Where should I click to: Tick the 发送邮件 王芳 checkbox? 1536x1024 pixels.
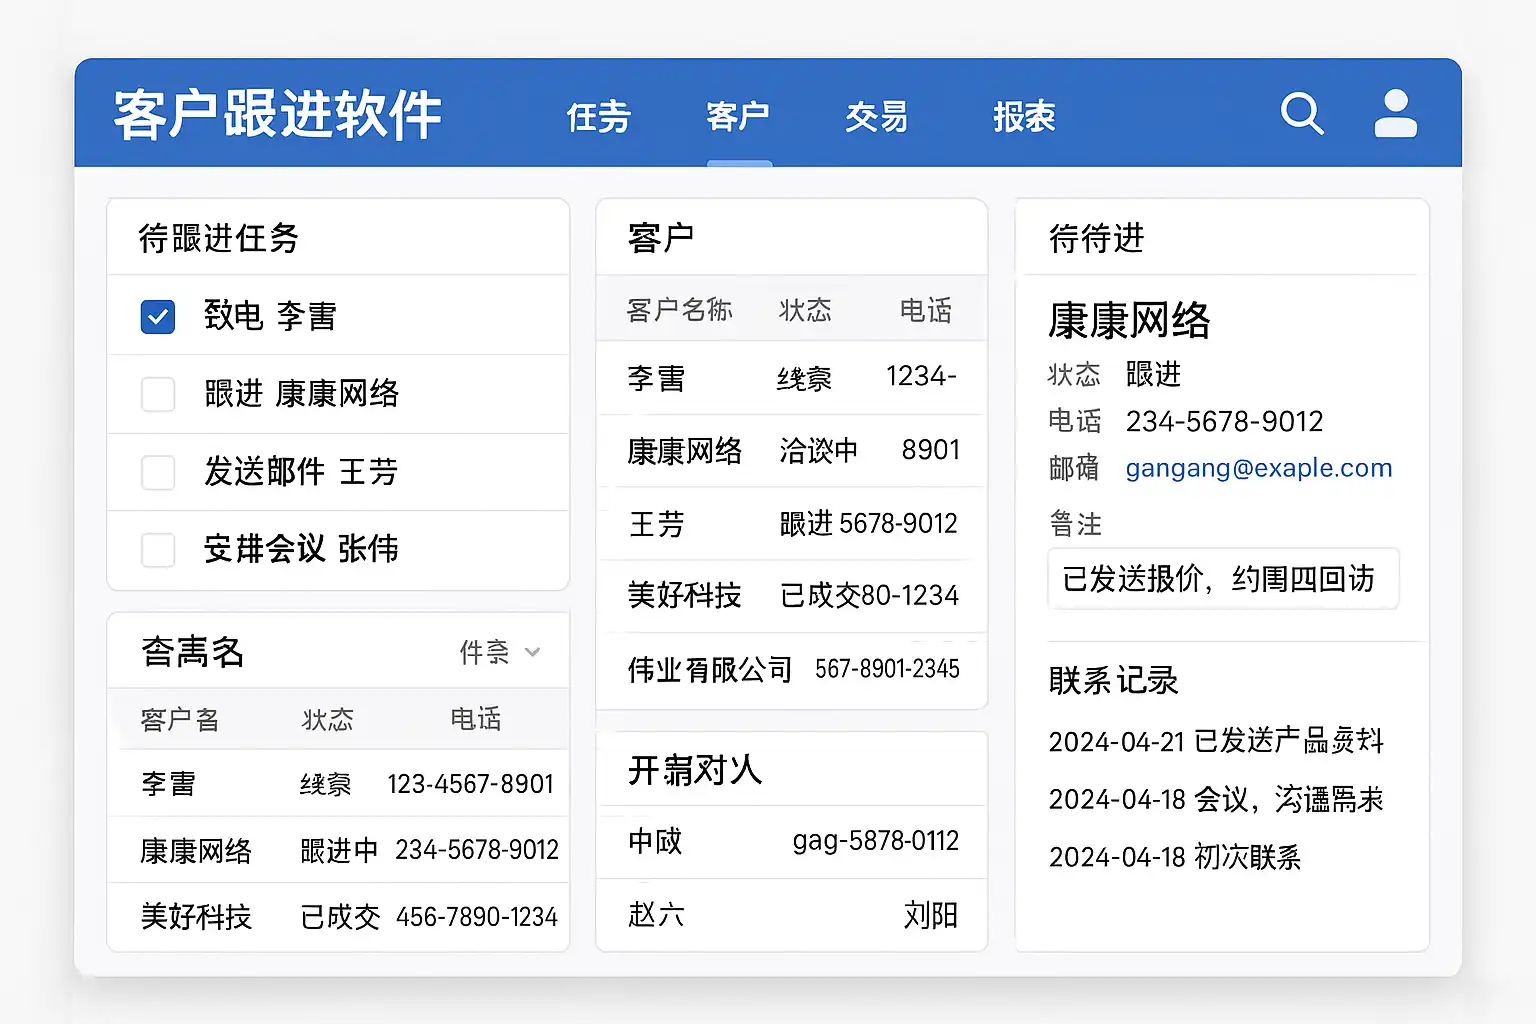tap(158, 472)
